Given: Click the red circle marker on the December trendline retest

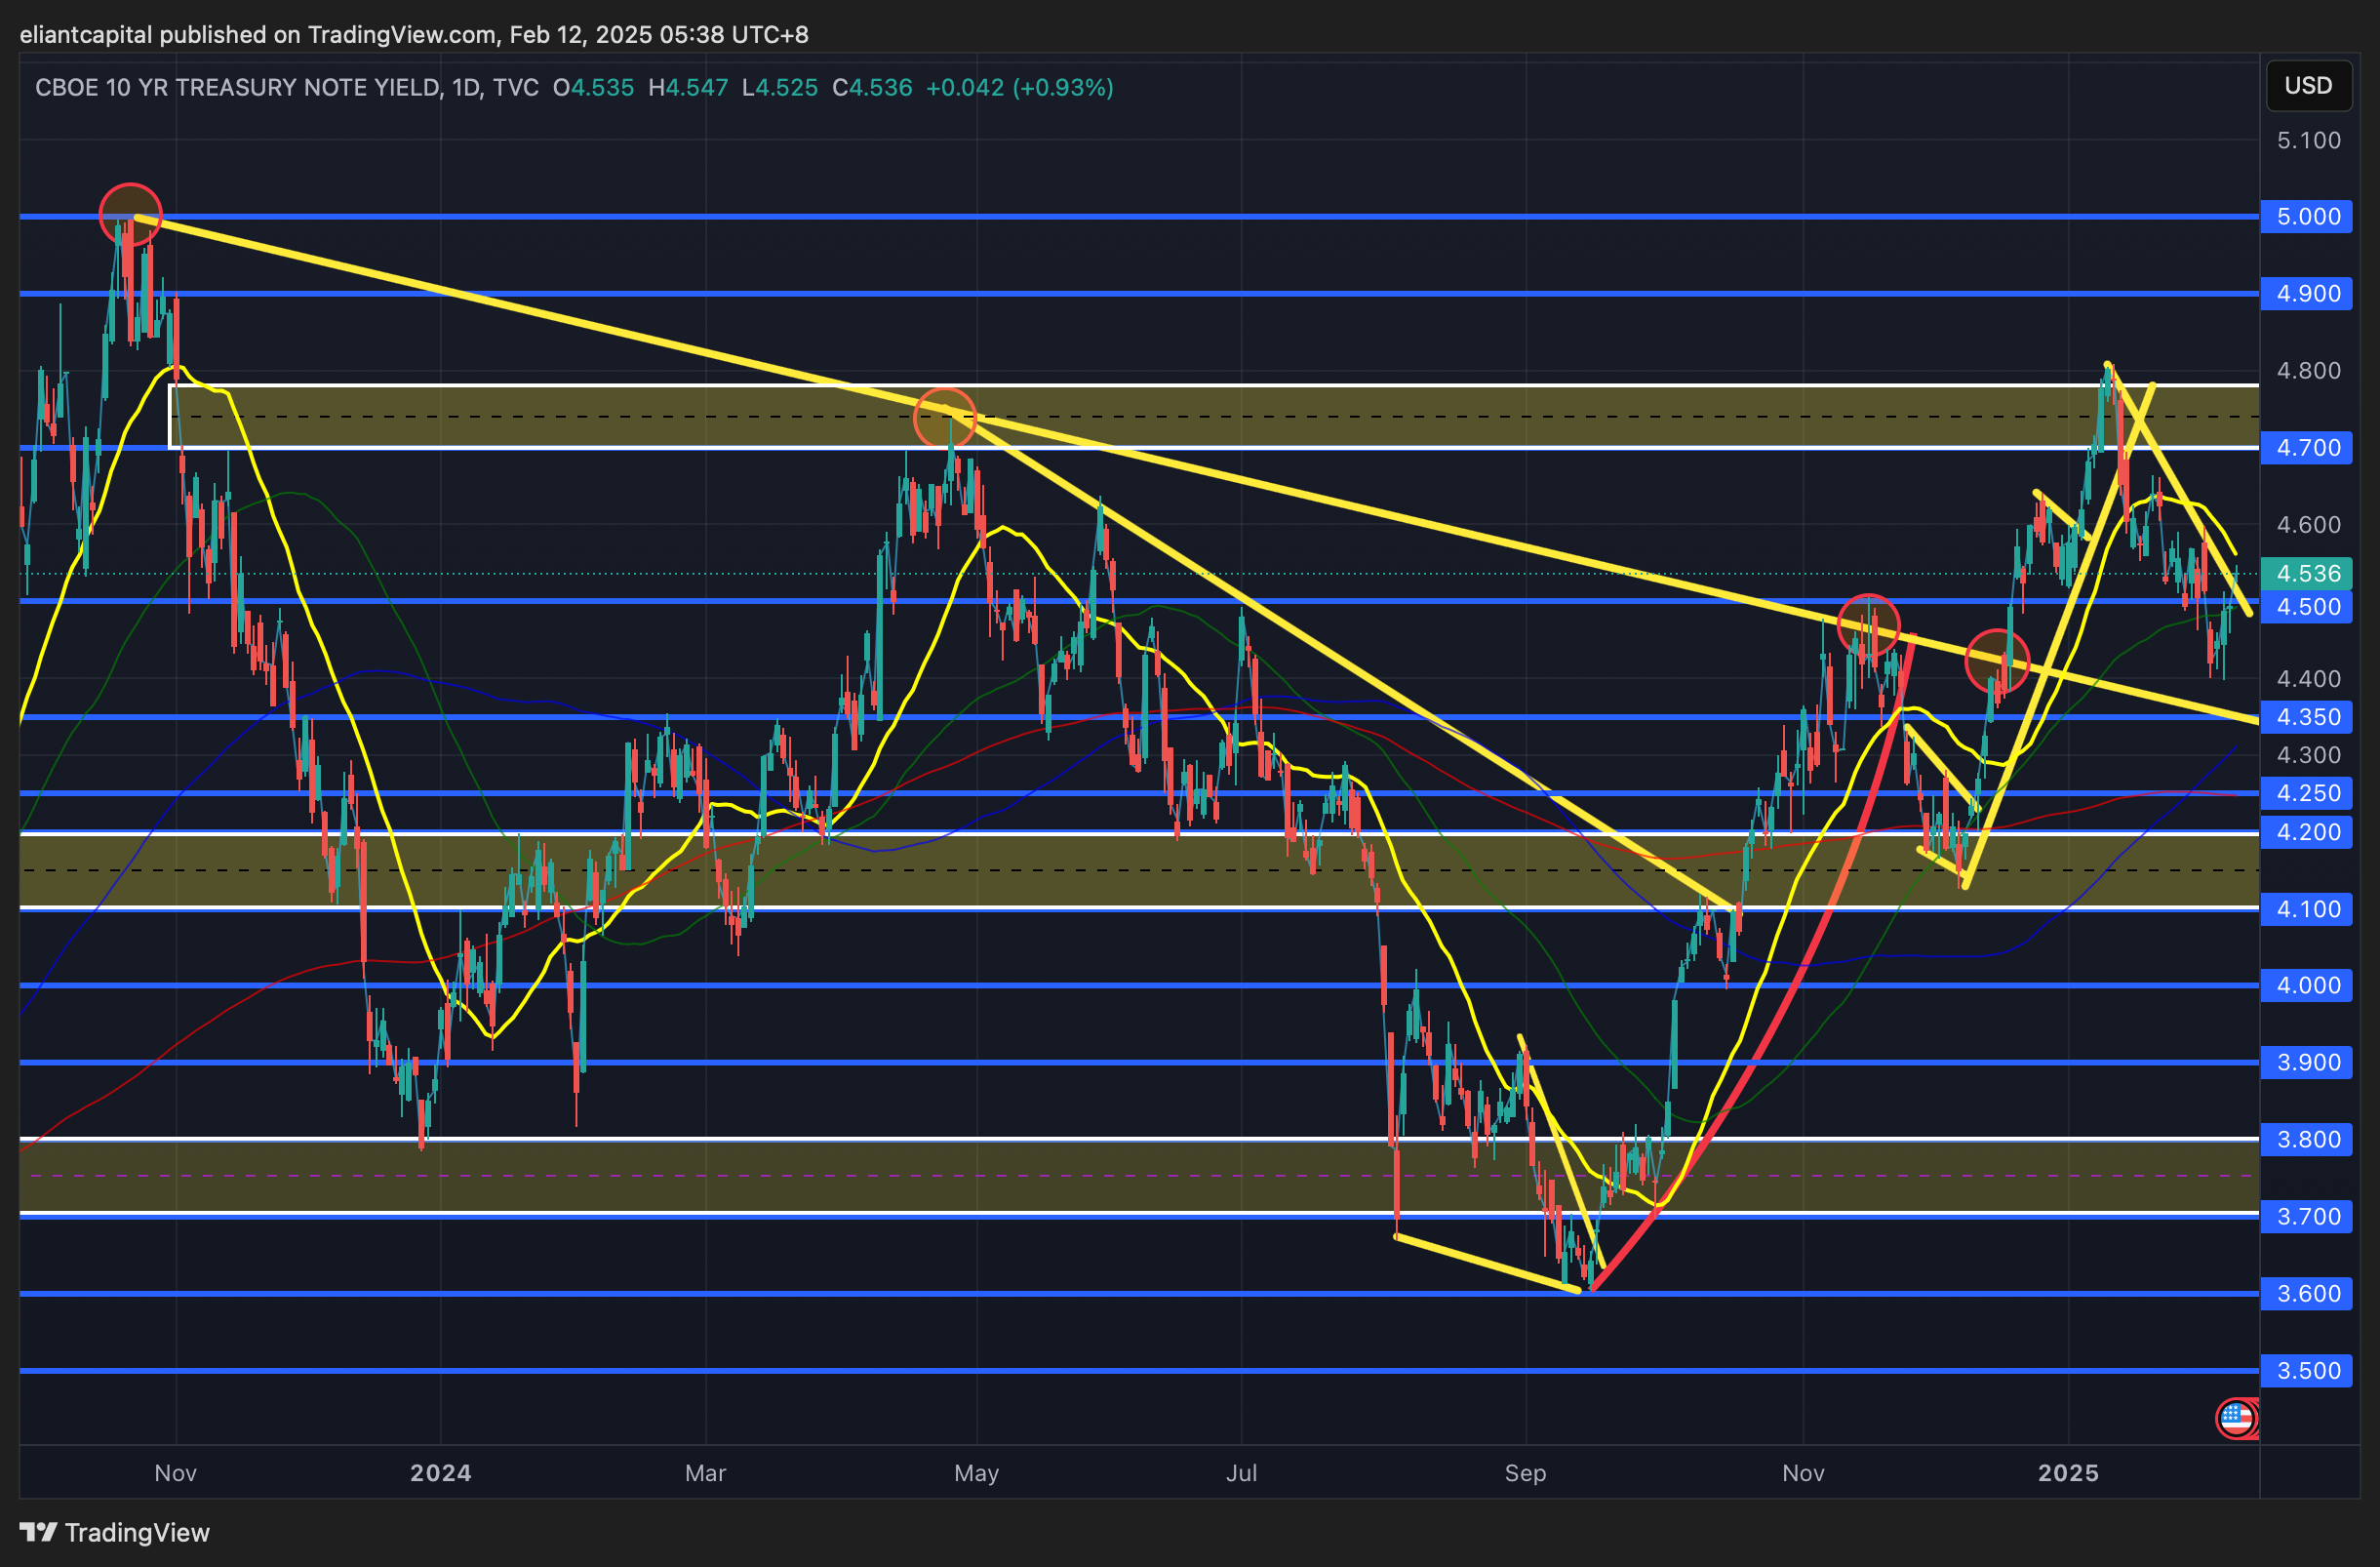Looking at the screenshot, I should tap(1996, 661).
